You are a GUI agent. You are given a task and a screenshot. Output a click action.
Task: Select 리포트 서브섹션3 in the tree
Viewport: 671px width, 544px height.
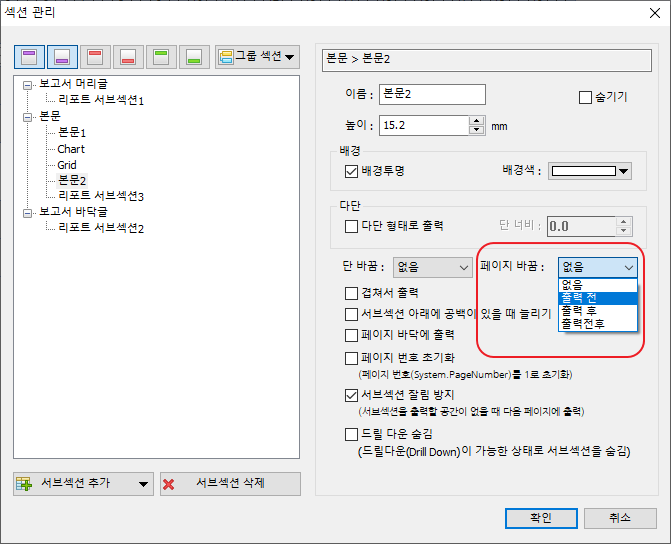point(101,196)
